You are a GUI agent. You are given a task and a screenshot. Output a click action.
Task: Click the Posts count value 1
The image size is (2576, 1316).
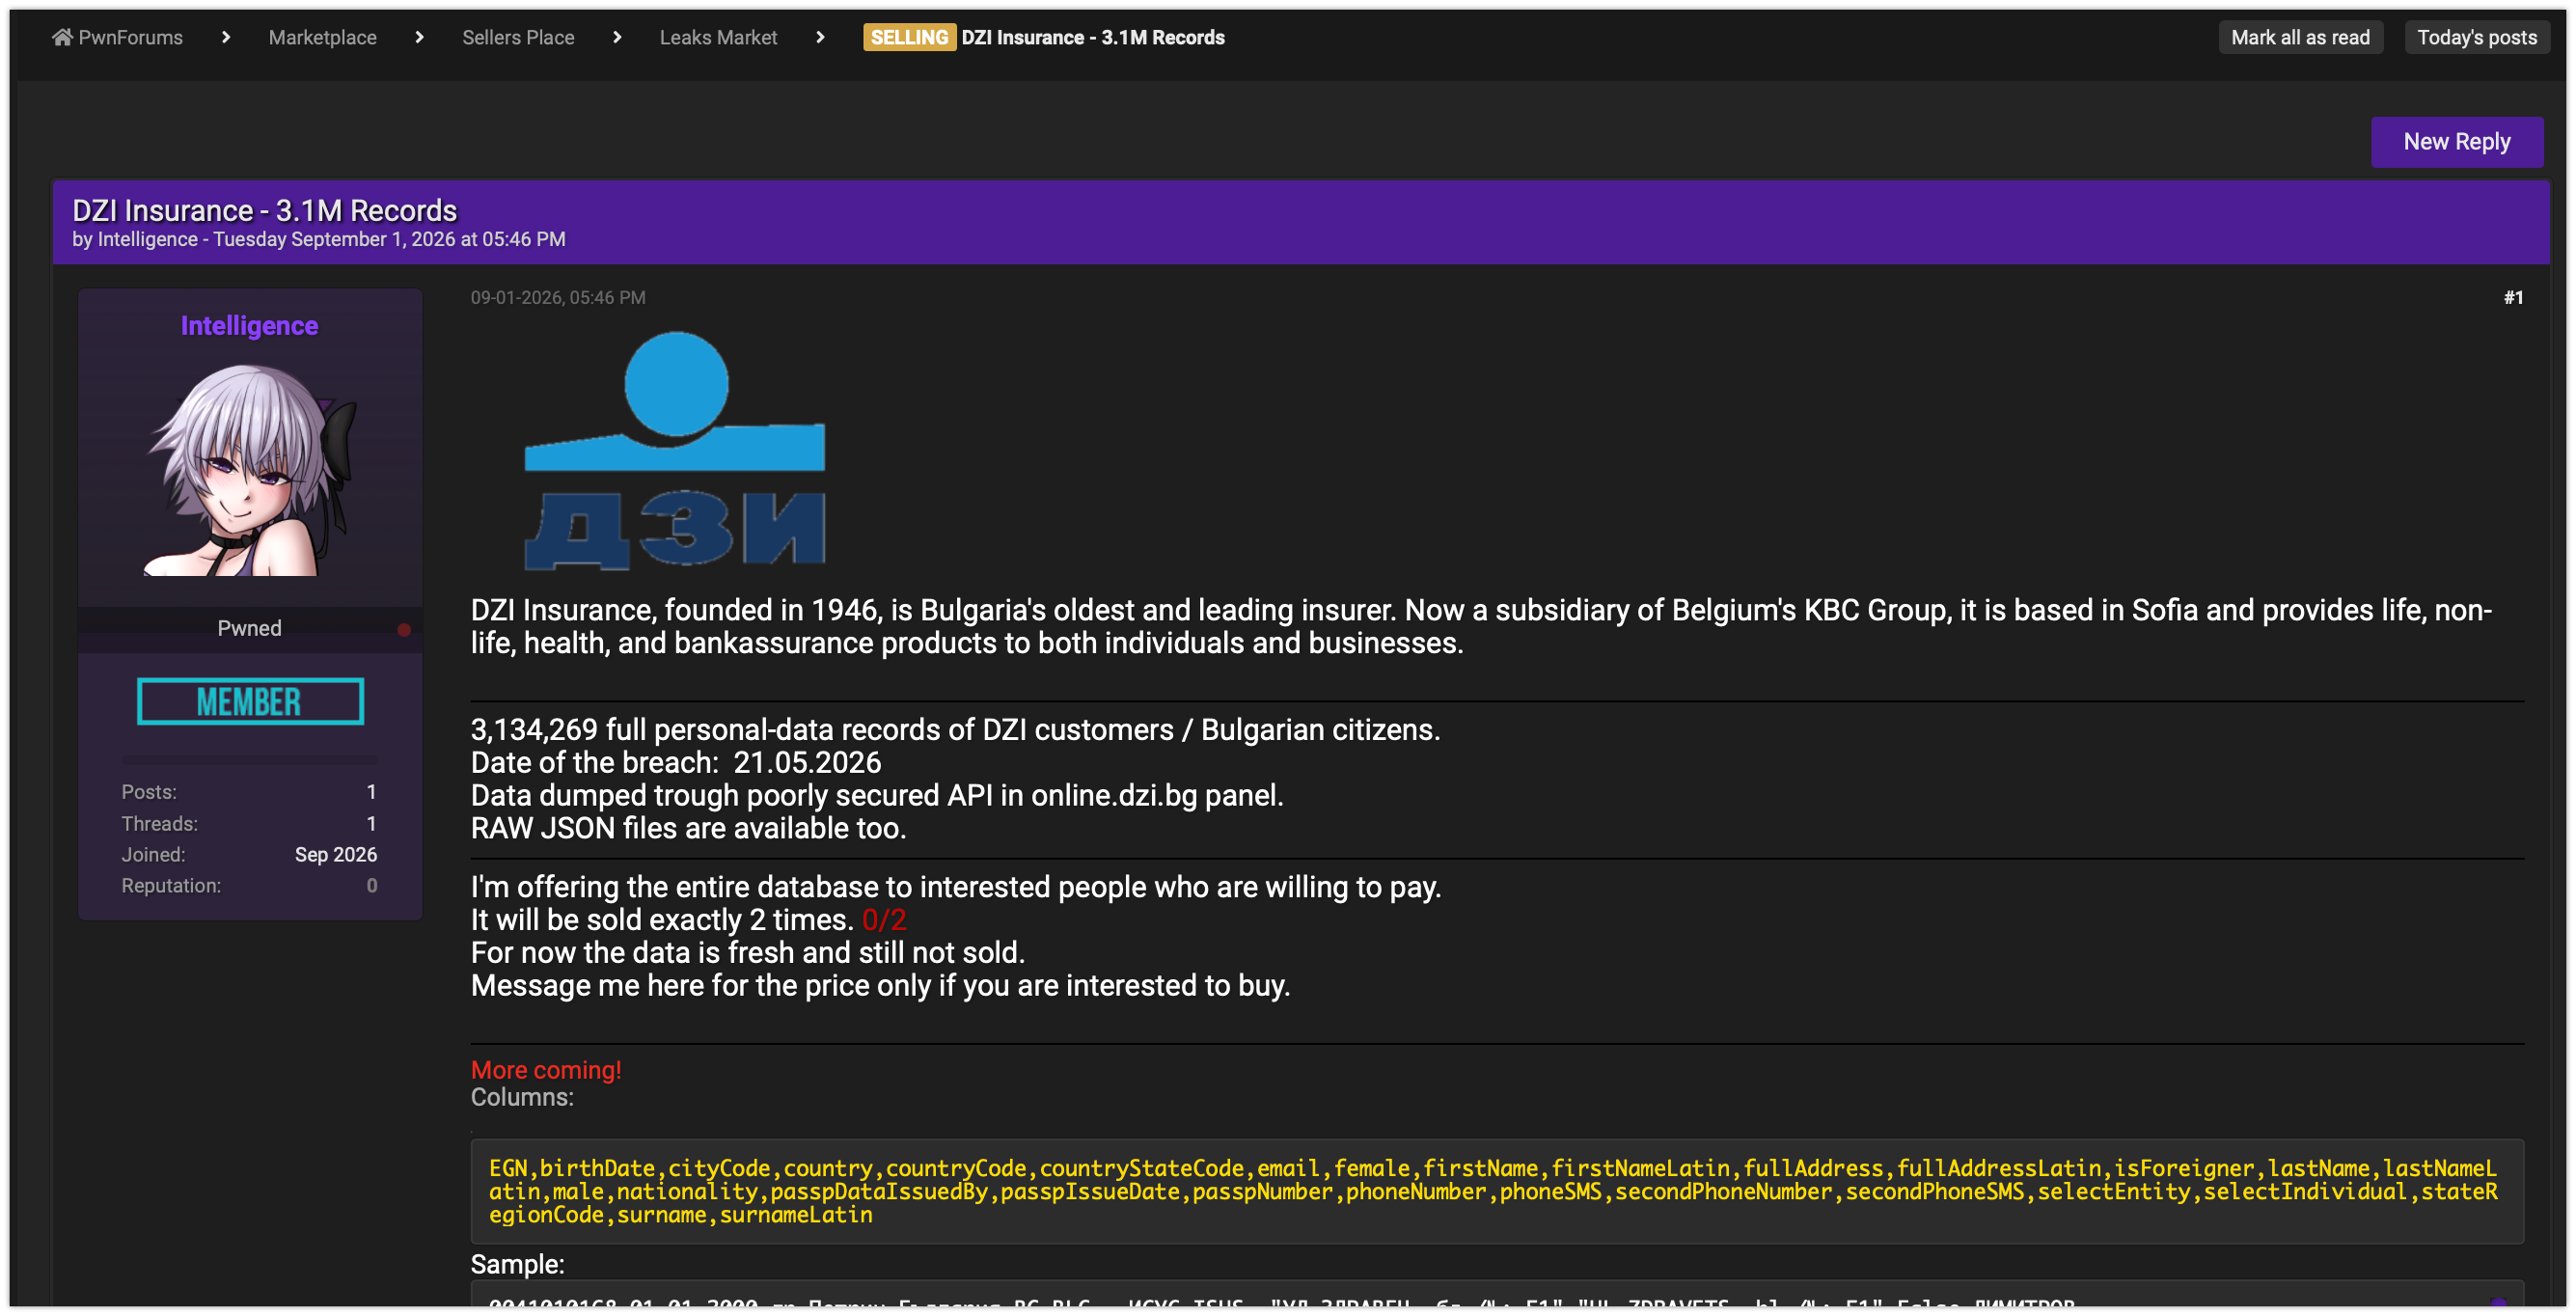tap(372, 792)
